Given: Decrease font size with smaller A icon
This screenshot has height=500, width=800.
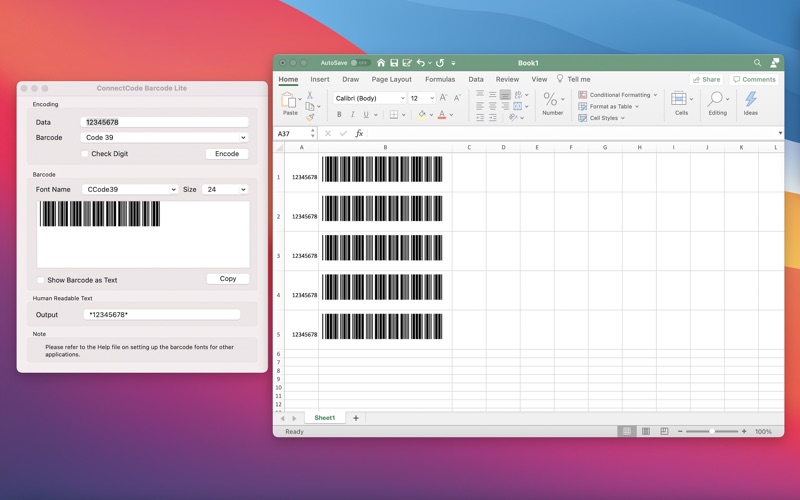Looking at the screenshot, I should point(457,98).
